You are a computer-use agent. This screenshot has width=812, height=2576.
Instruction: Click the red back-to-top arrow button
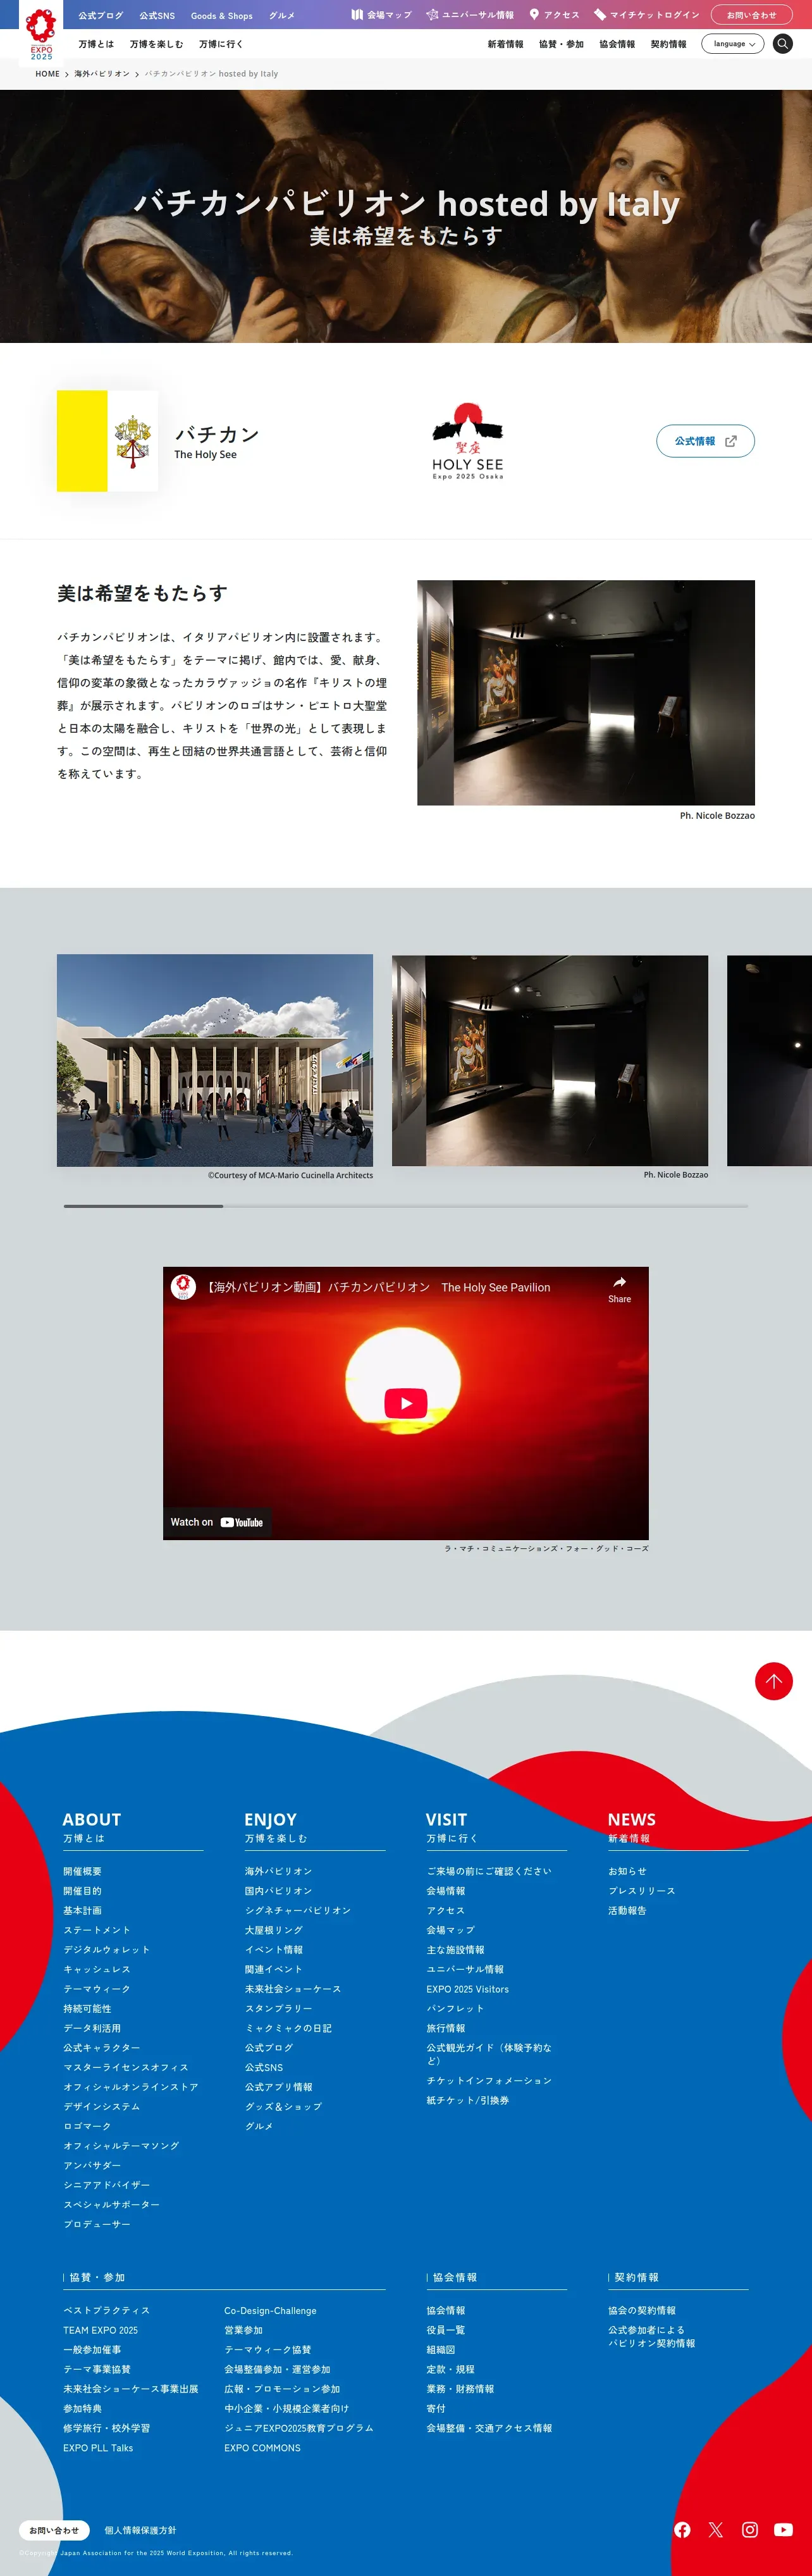pyautogui.click(x=774, y=1681)
